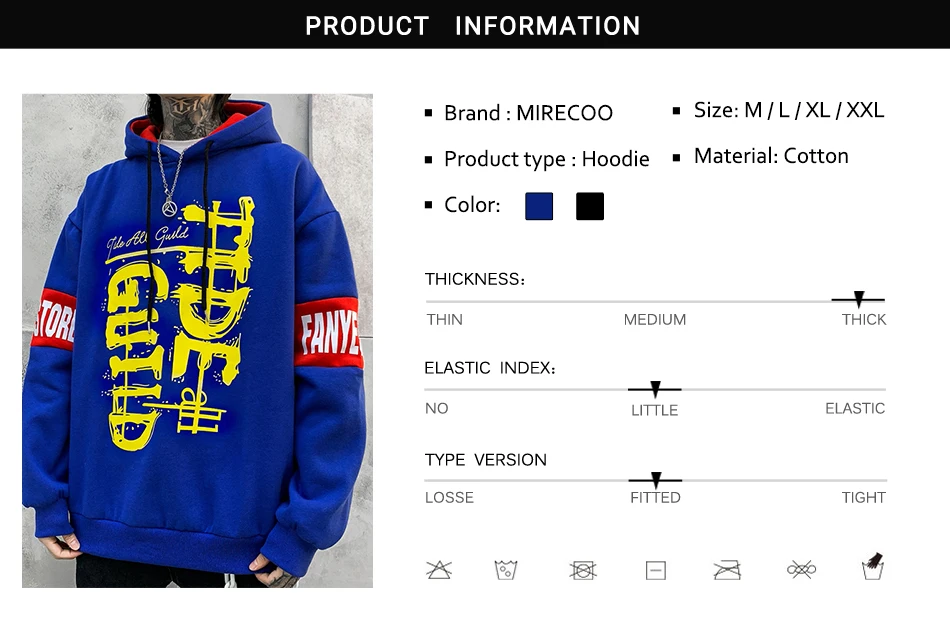Screen dimensions: 950x630
Task: Select the black color swatch
Action: click(590, 206)
